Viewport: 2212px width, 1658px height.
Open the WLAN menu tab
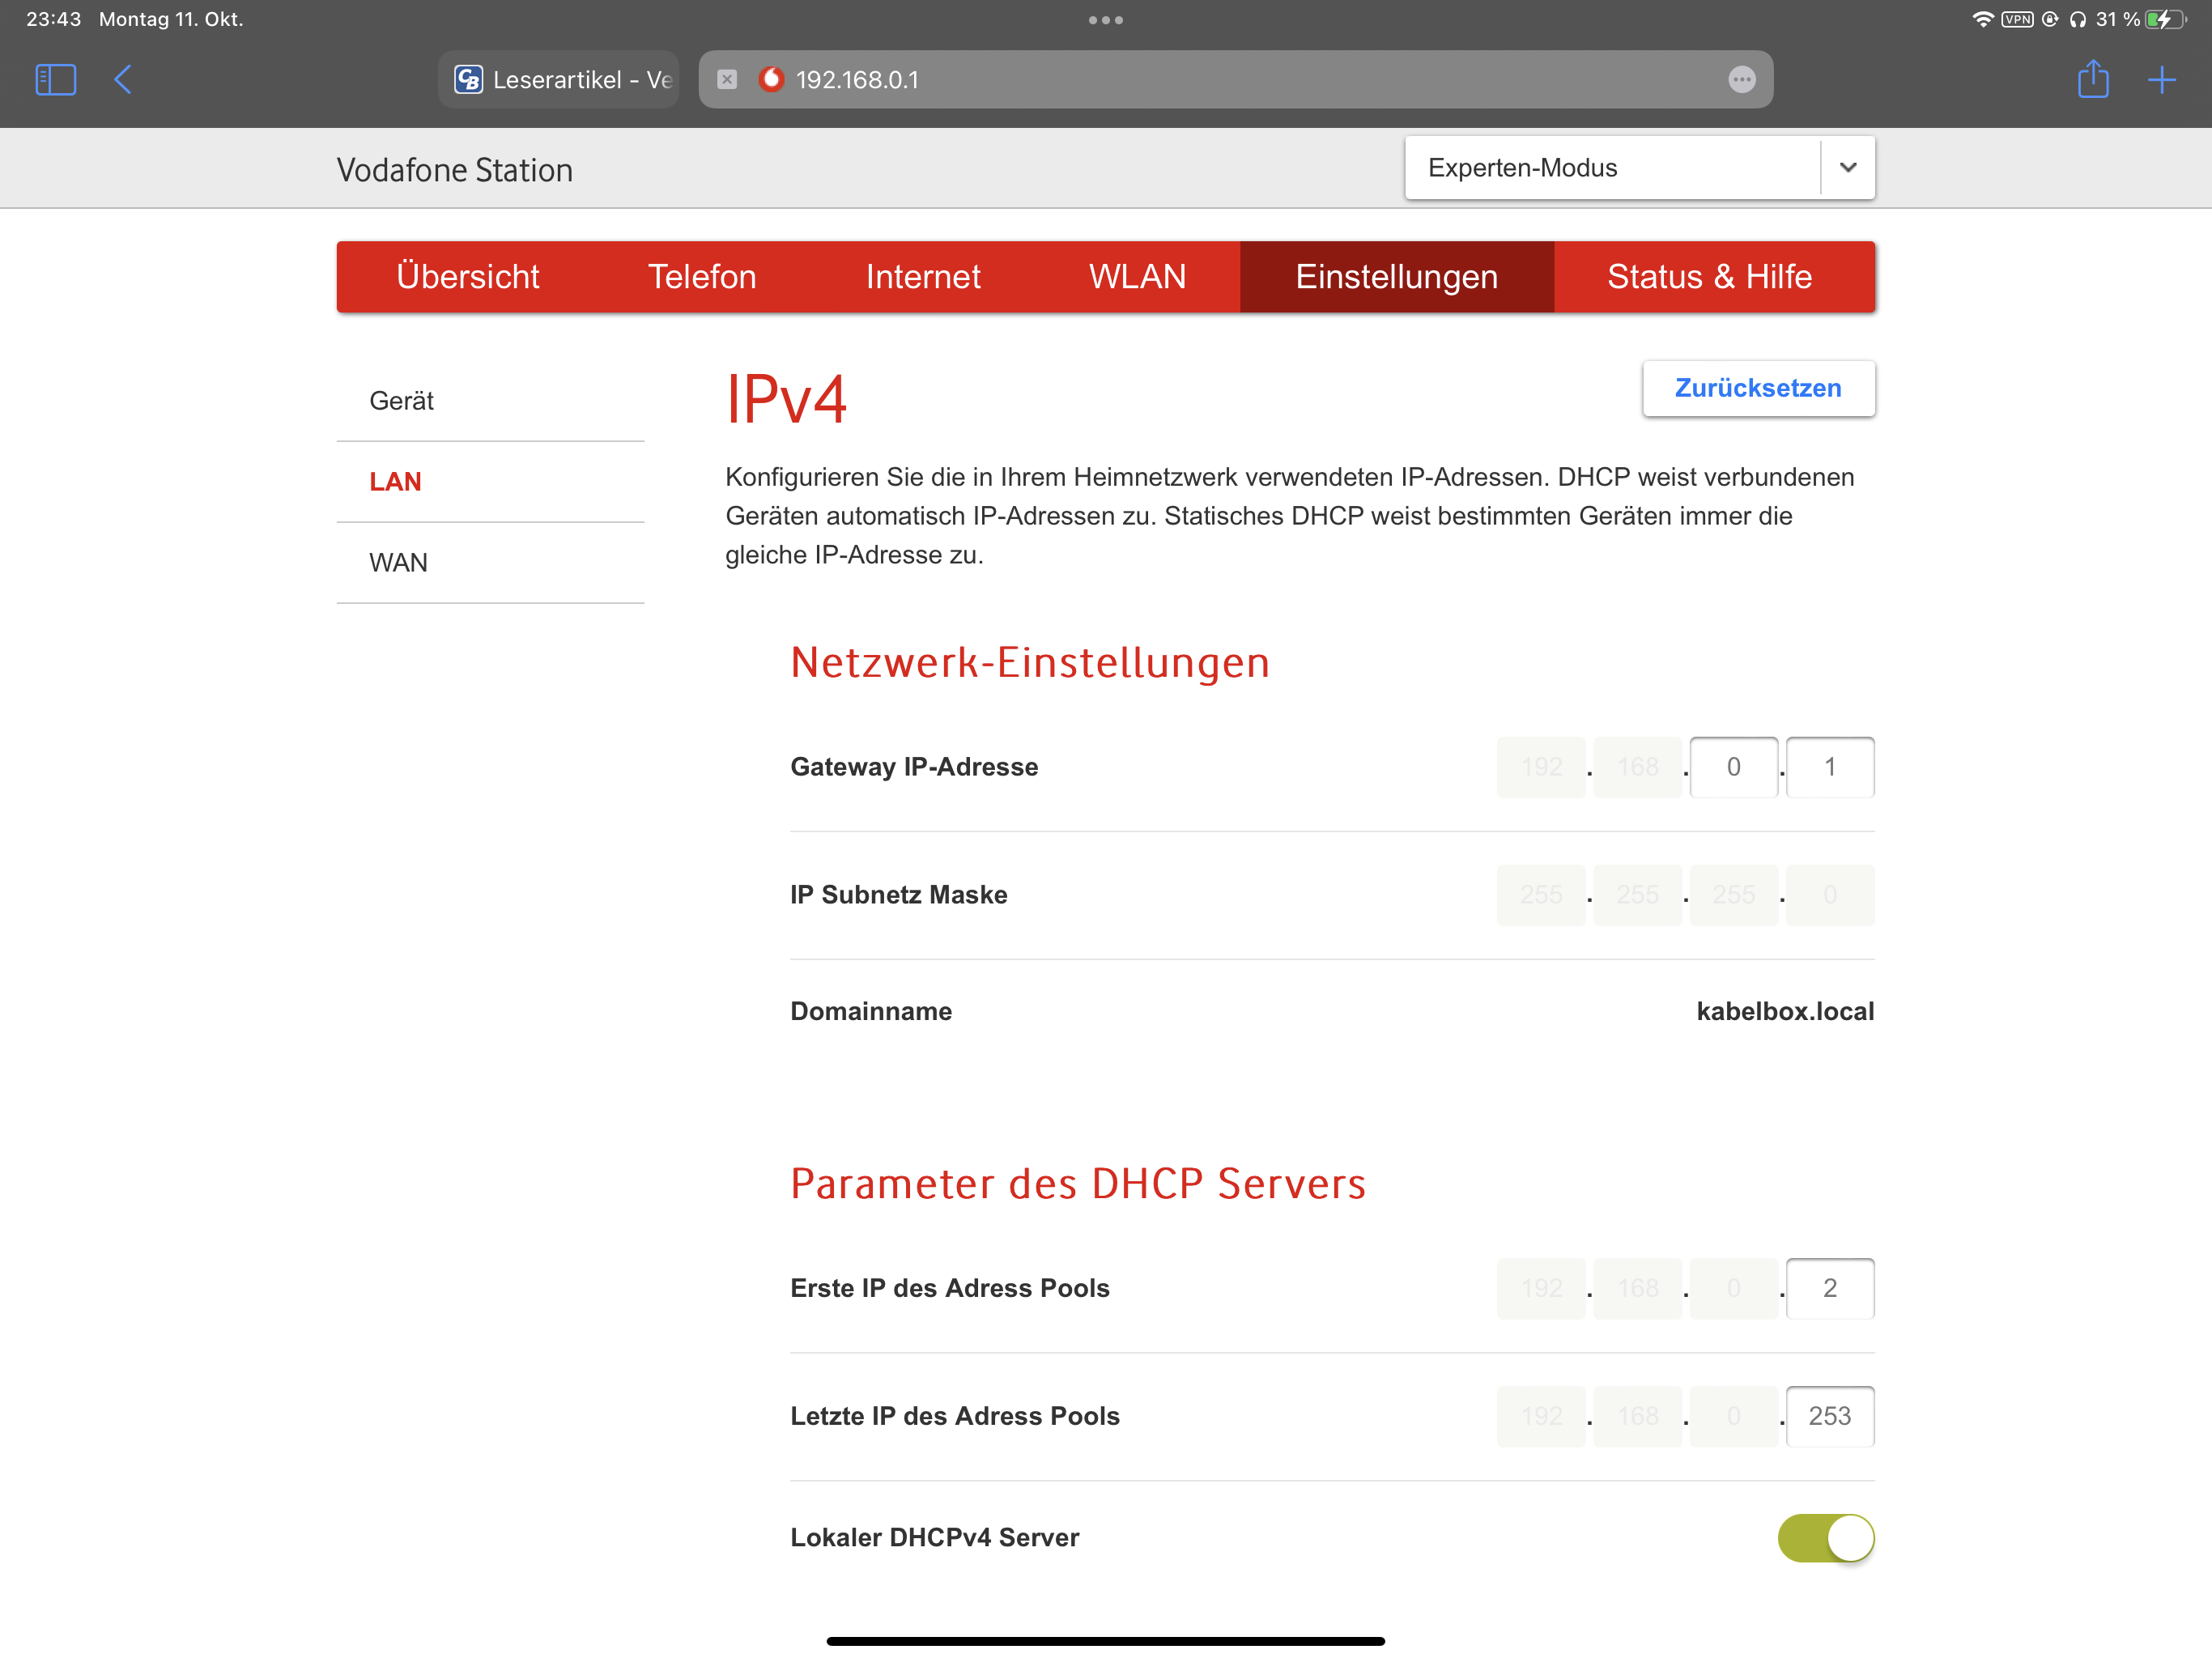point(1137,277)
